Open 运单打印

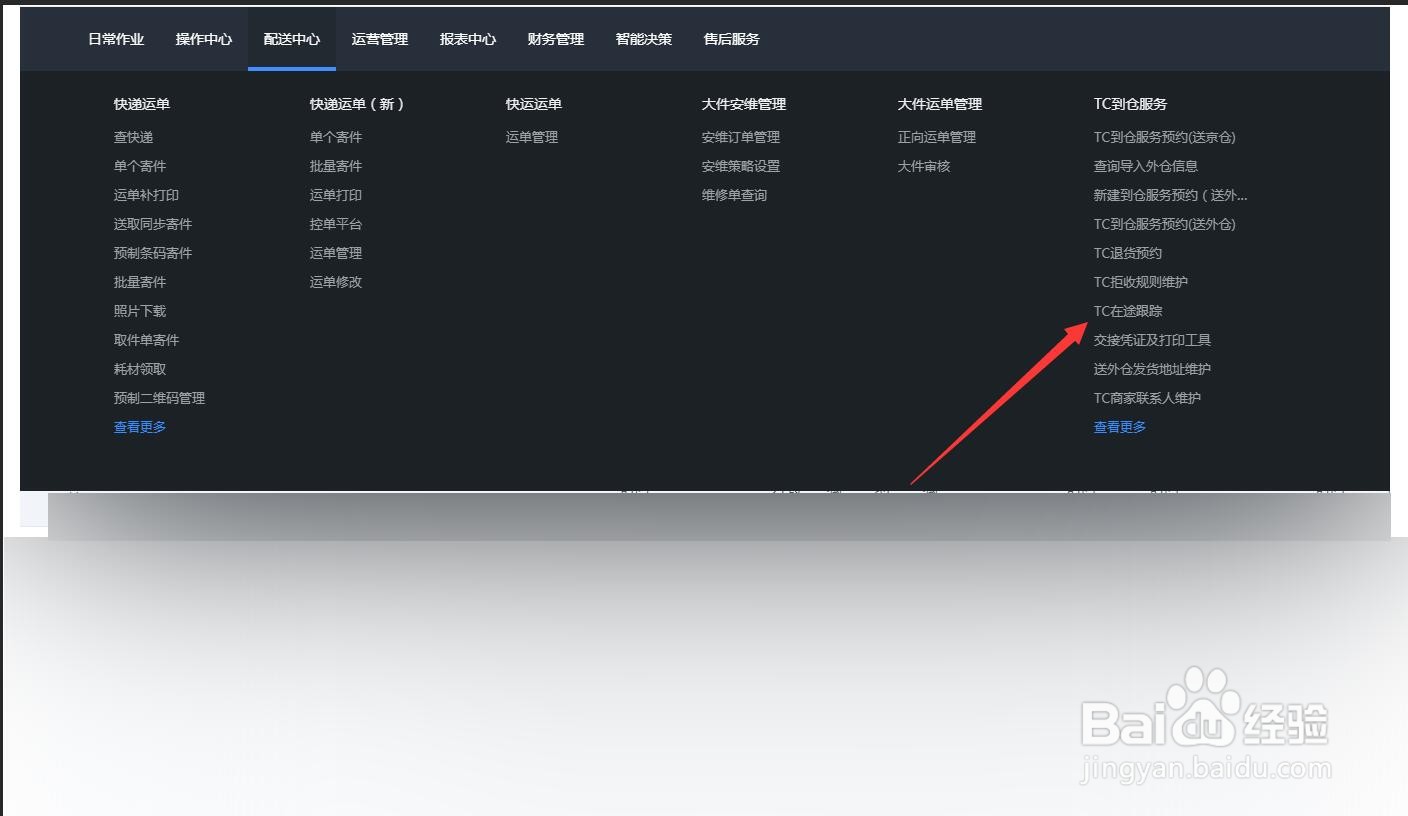pos(336,195)
